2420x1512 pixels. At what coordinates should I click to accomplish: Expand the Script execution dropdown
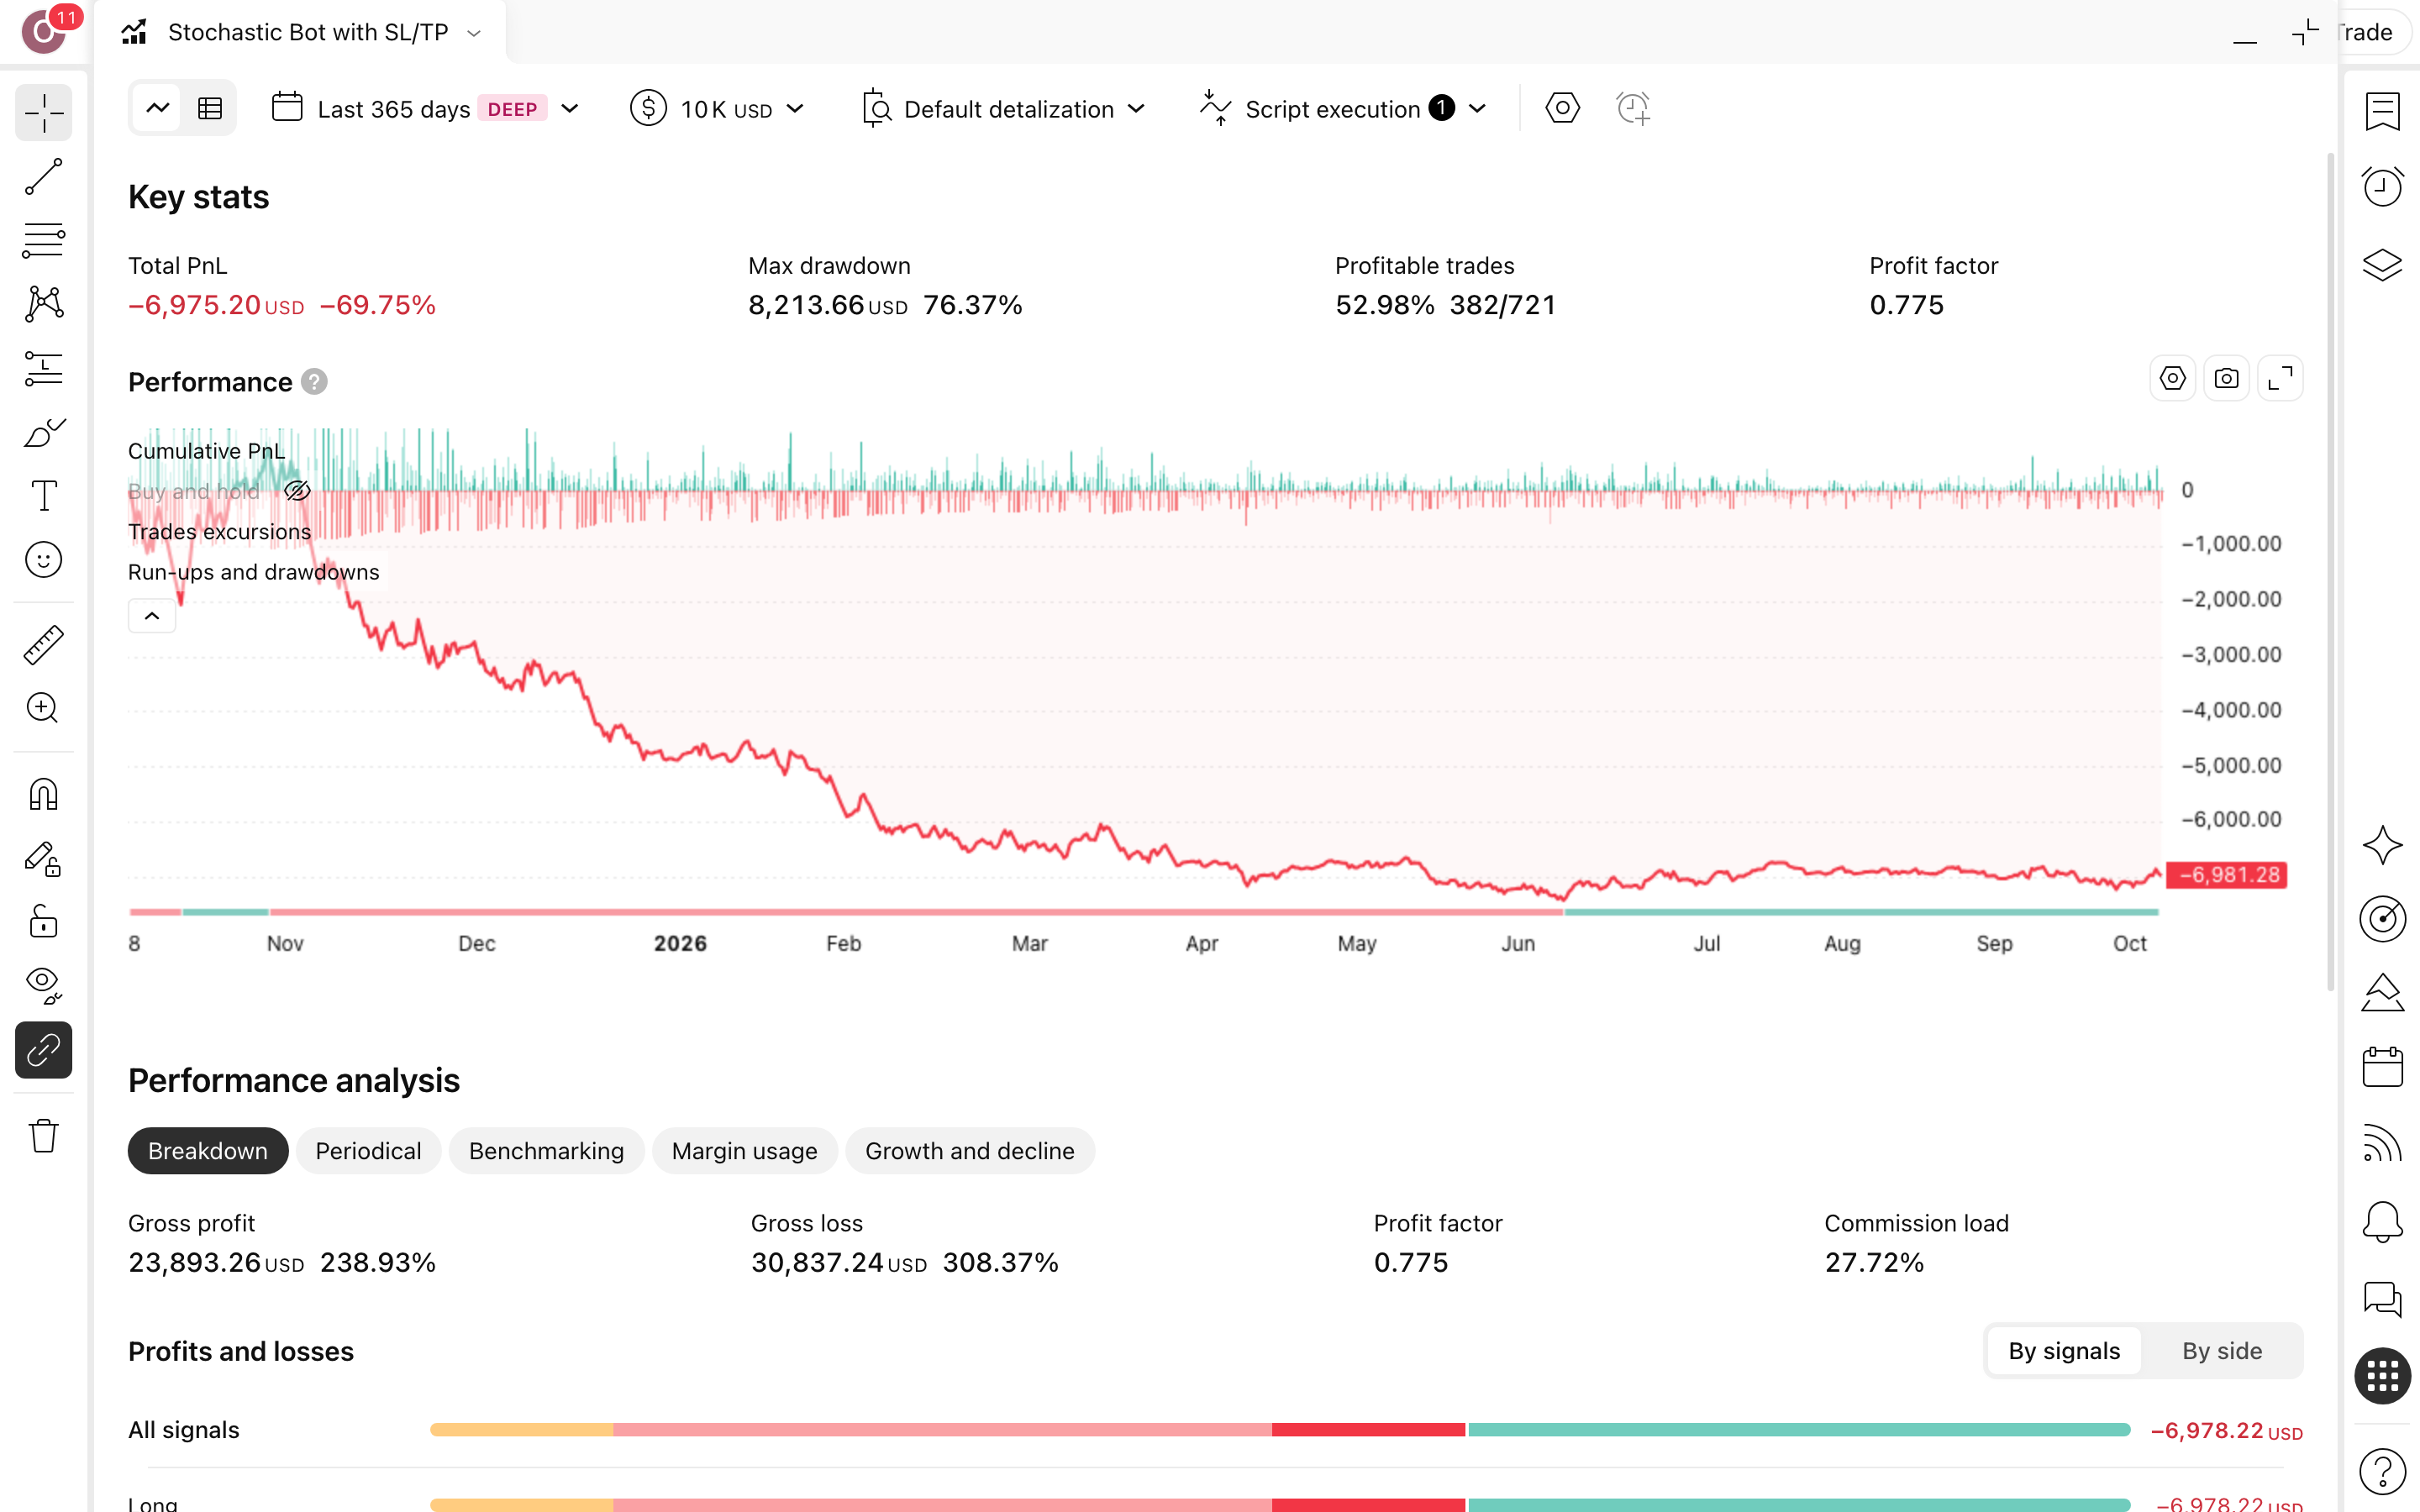[x=1343, y=109]
